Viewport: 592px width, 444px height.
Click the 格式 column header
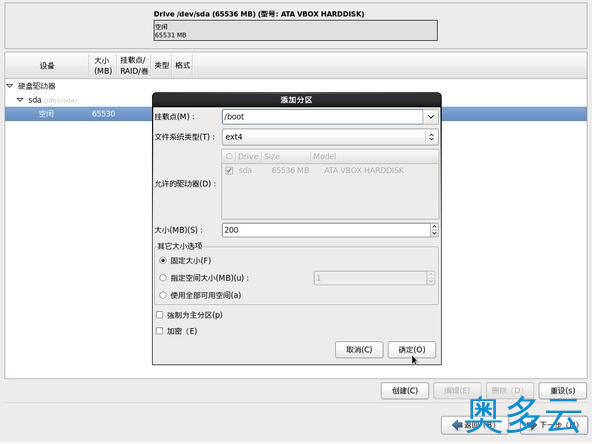tap(182, 66)
